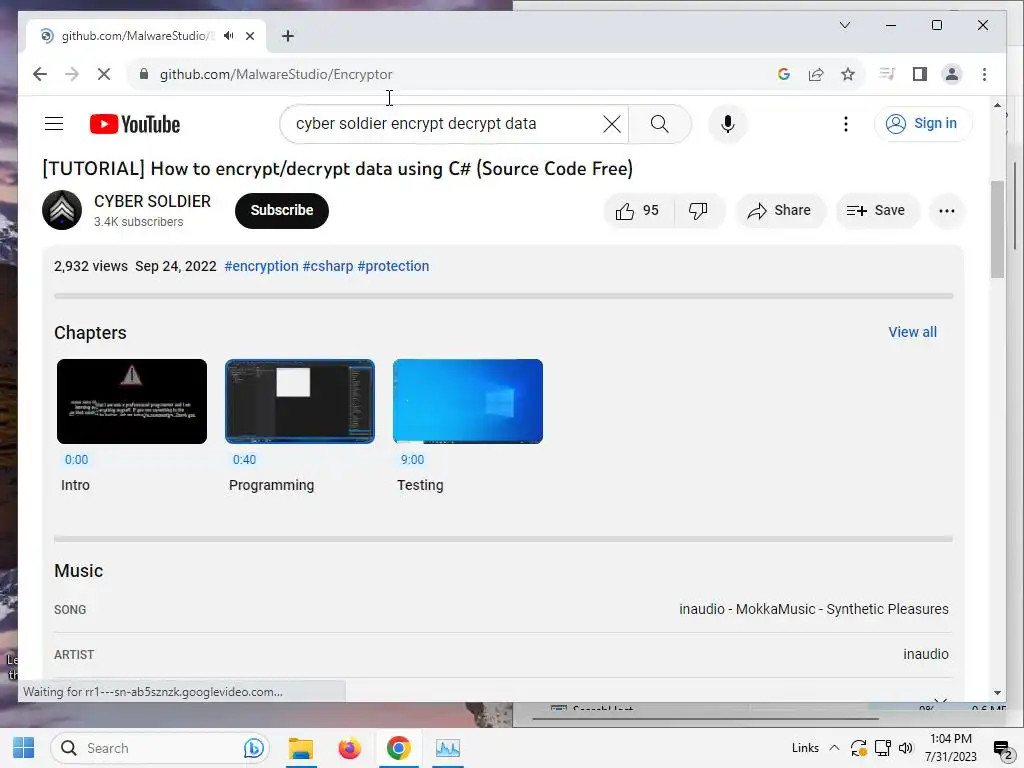The width and height of the screenshot is (1024, 768).
Task: Clear the YouTube search query with X
Action: tap(611, 124)
